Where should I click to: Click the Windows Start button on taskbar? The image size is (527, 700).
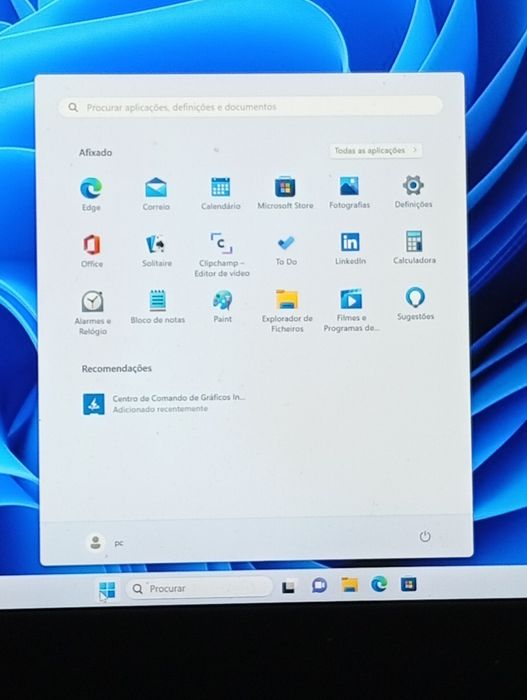pos(107,589)
